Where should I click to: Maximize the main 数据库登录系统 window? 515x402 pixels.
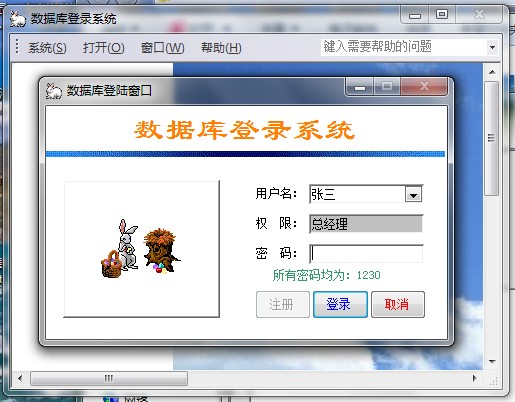pyautogui.click(x=442, y=15)
